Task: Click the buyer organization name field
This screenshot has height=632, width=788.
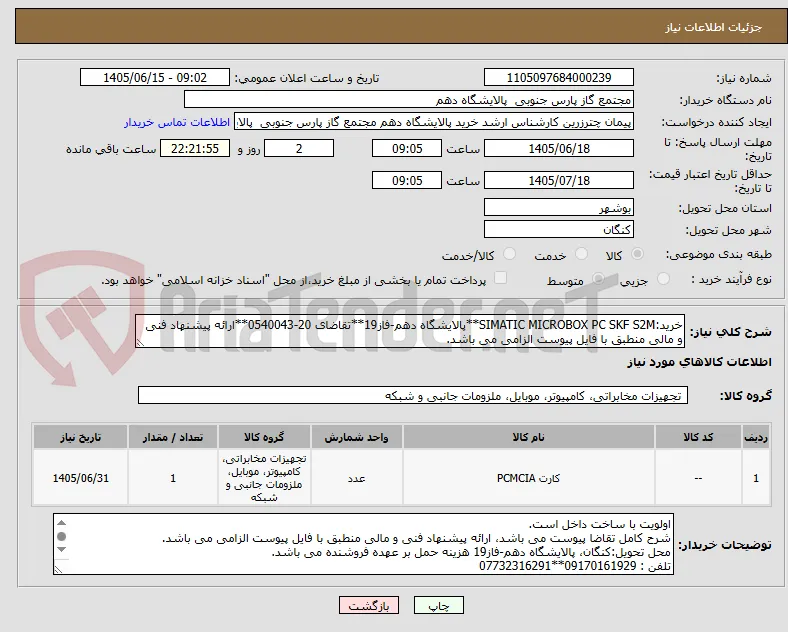Action: (x=409, y=100)
